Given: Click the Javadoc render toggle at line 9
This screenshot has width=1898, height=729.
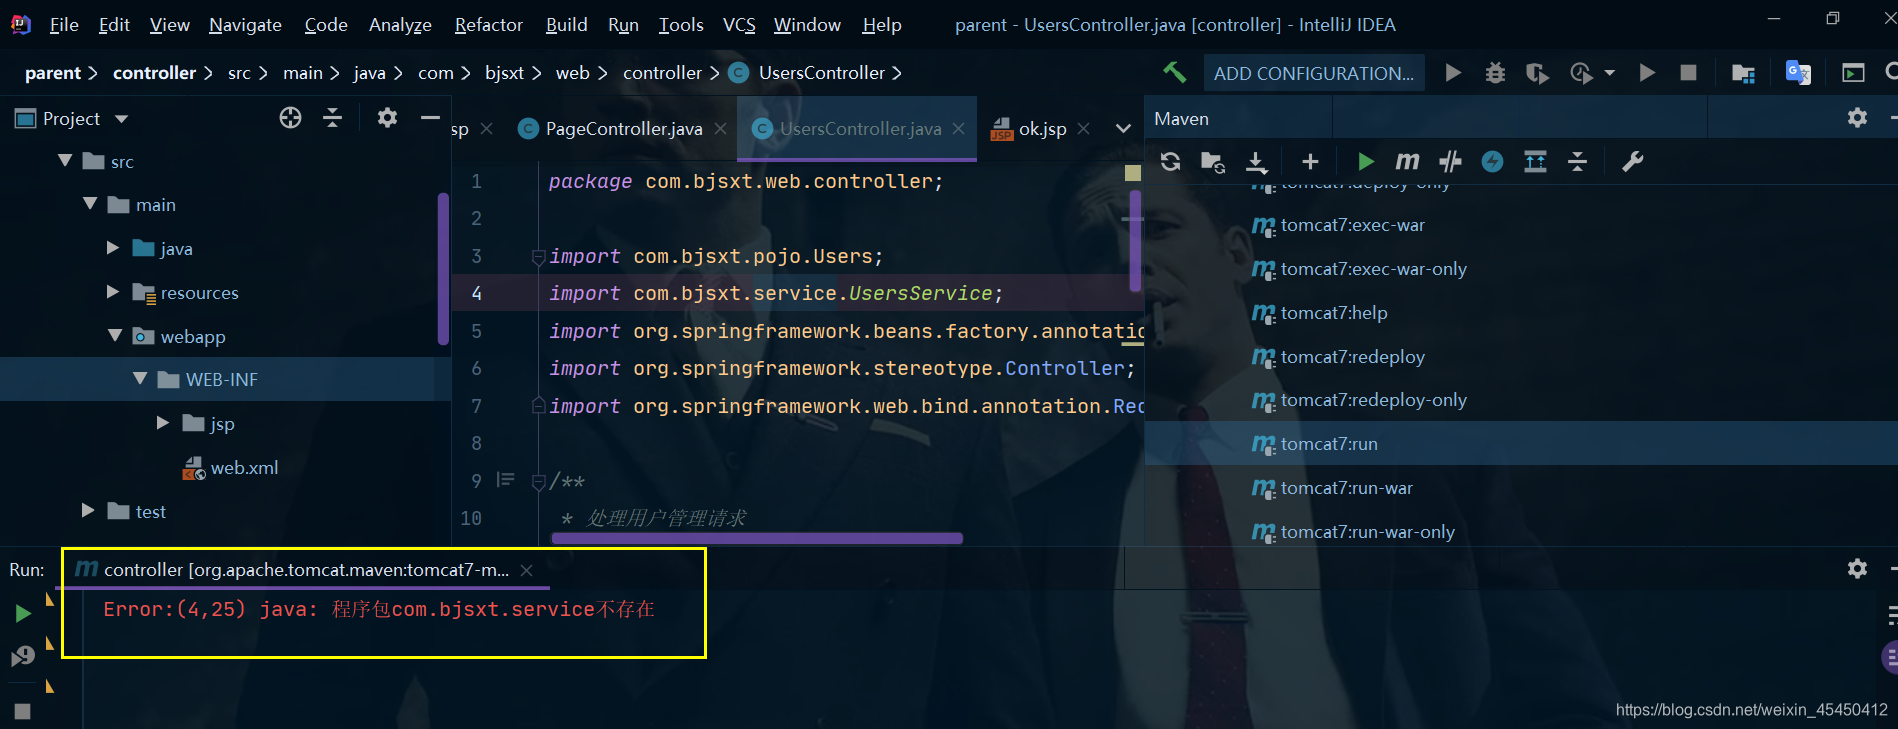Looking at the screenshot, I should tap(505, 480).
